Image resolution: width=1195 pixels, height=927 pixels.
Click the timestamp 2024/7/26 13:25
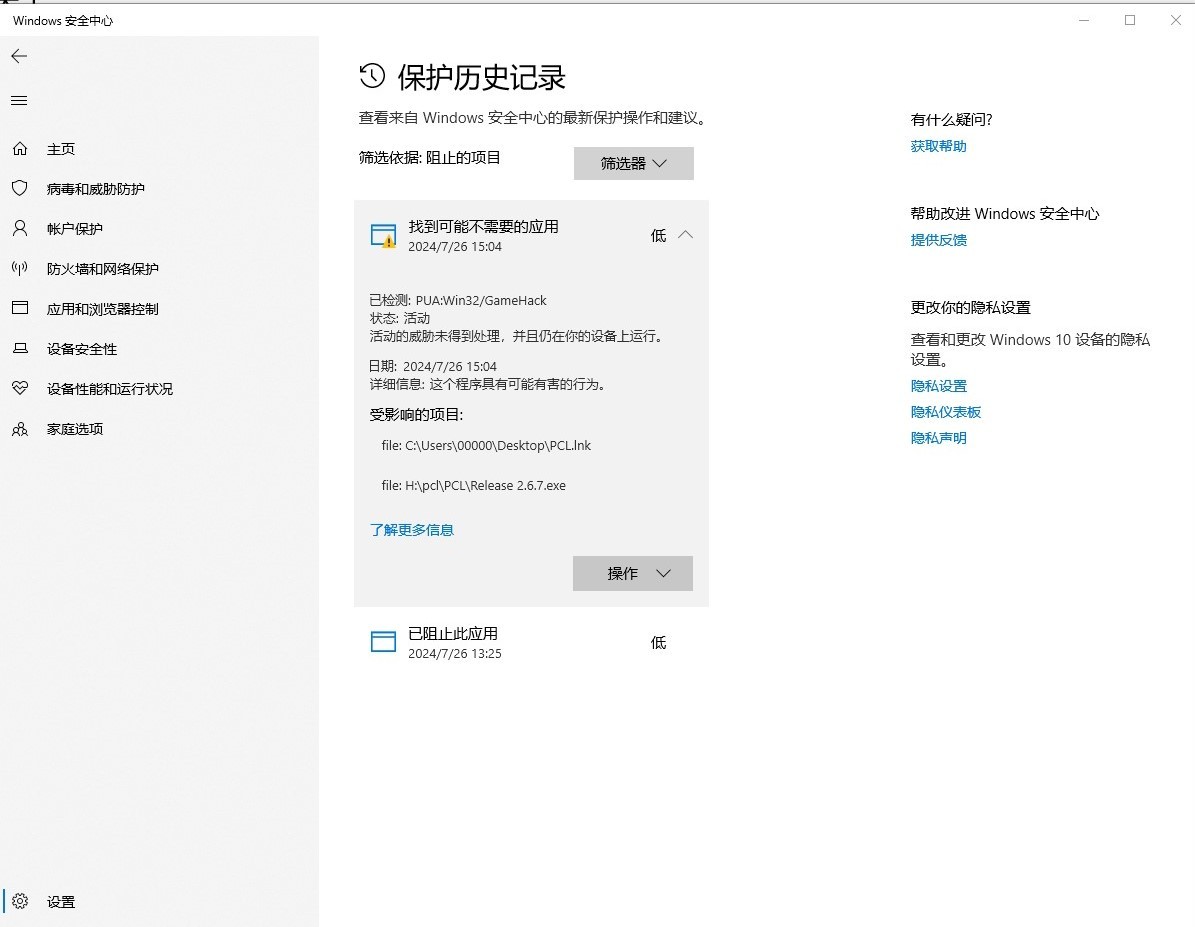455,653
